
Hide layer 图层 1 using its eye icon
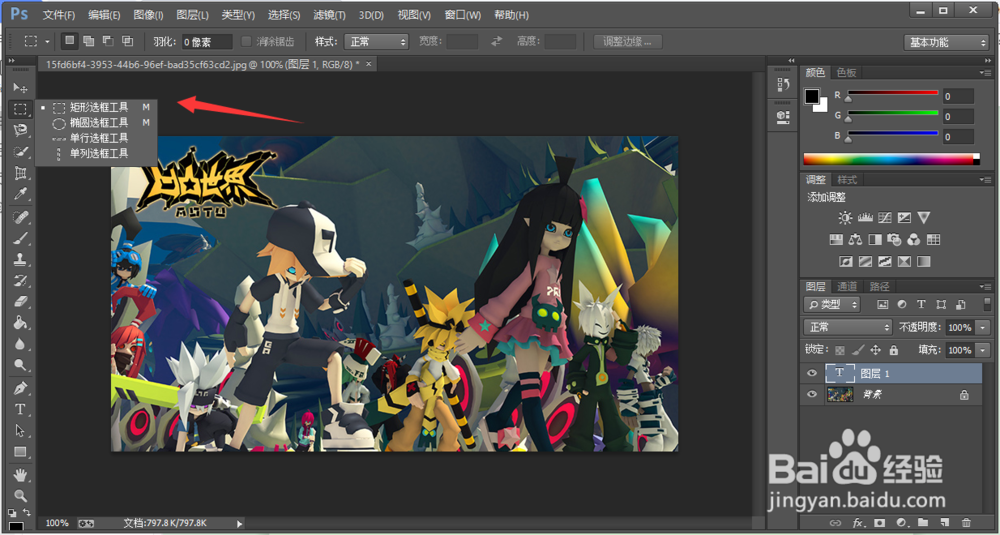click(812, 373)
